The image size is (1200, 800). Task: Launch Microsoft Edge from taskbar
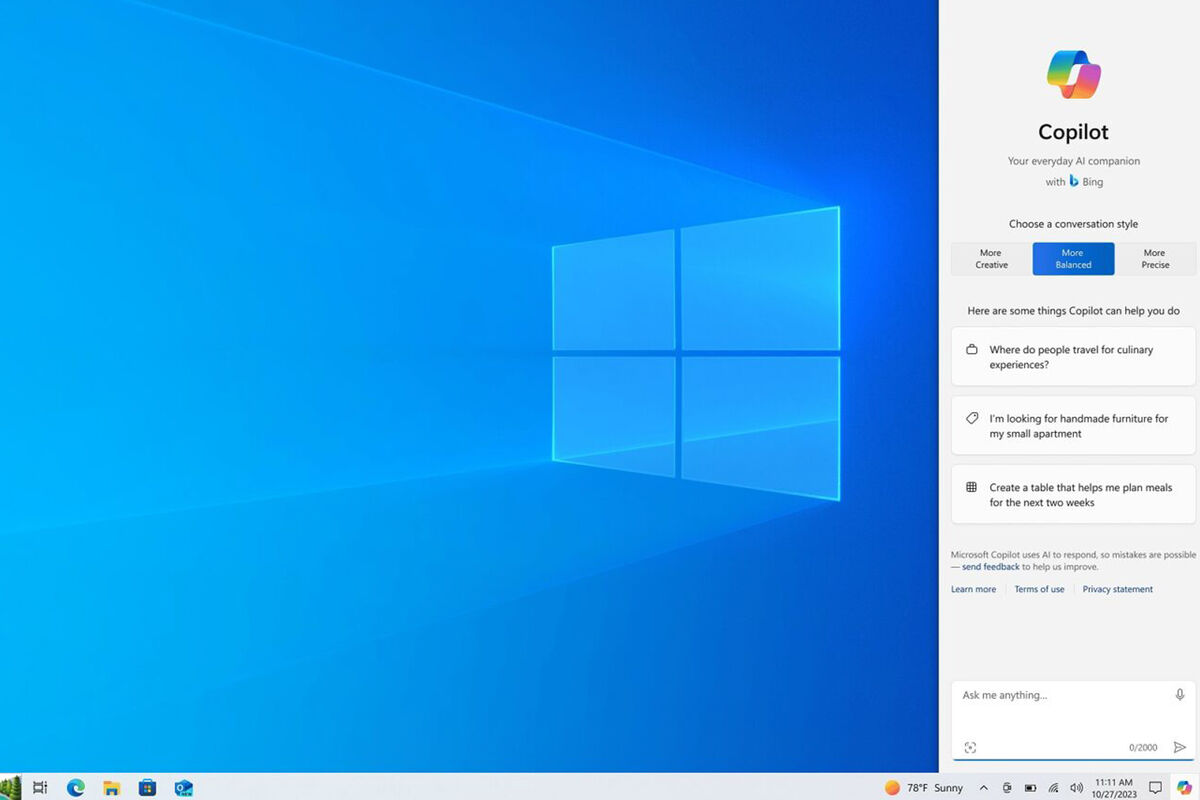point(76,788)
